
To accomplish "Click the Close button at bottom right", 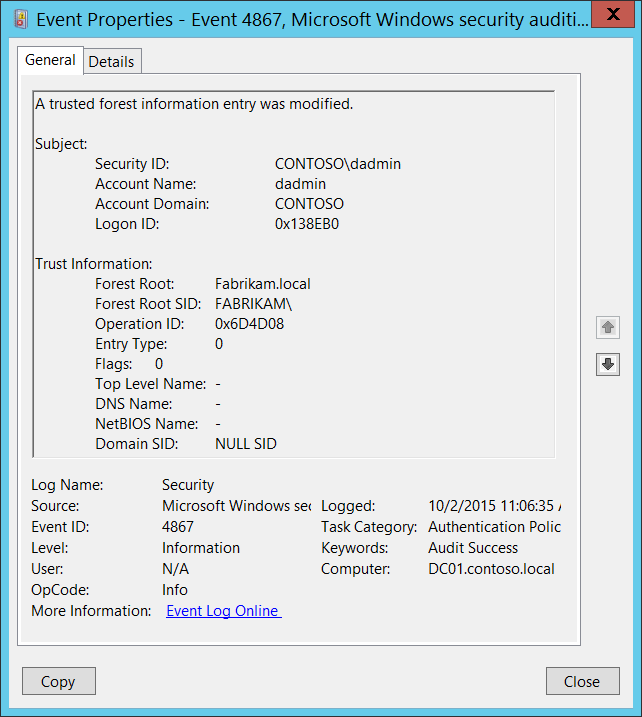I will coord(582,681).
